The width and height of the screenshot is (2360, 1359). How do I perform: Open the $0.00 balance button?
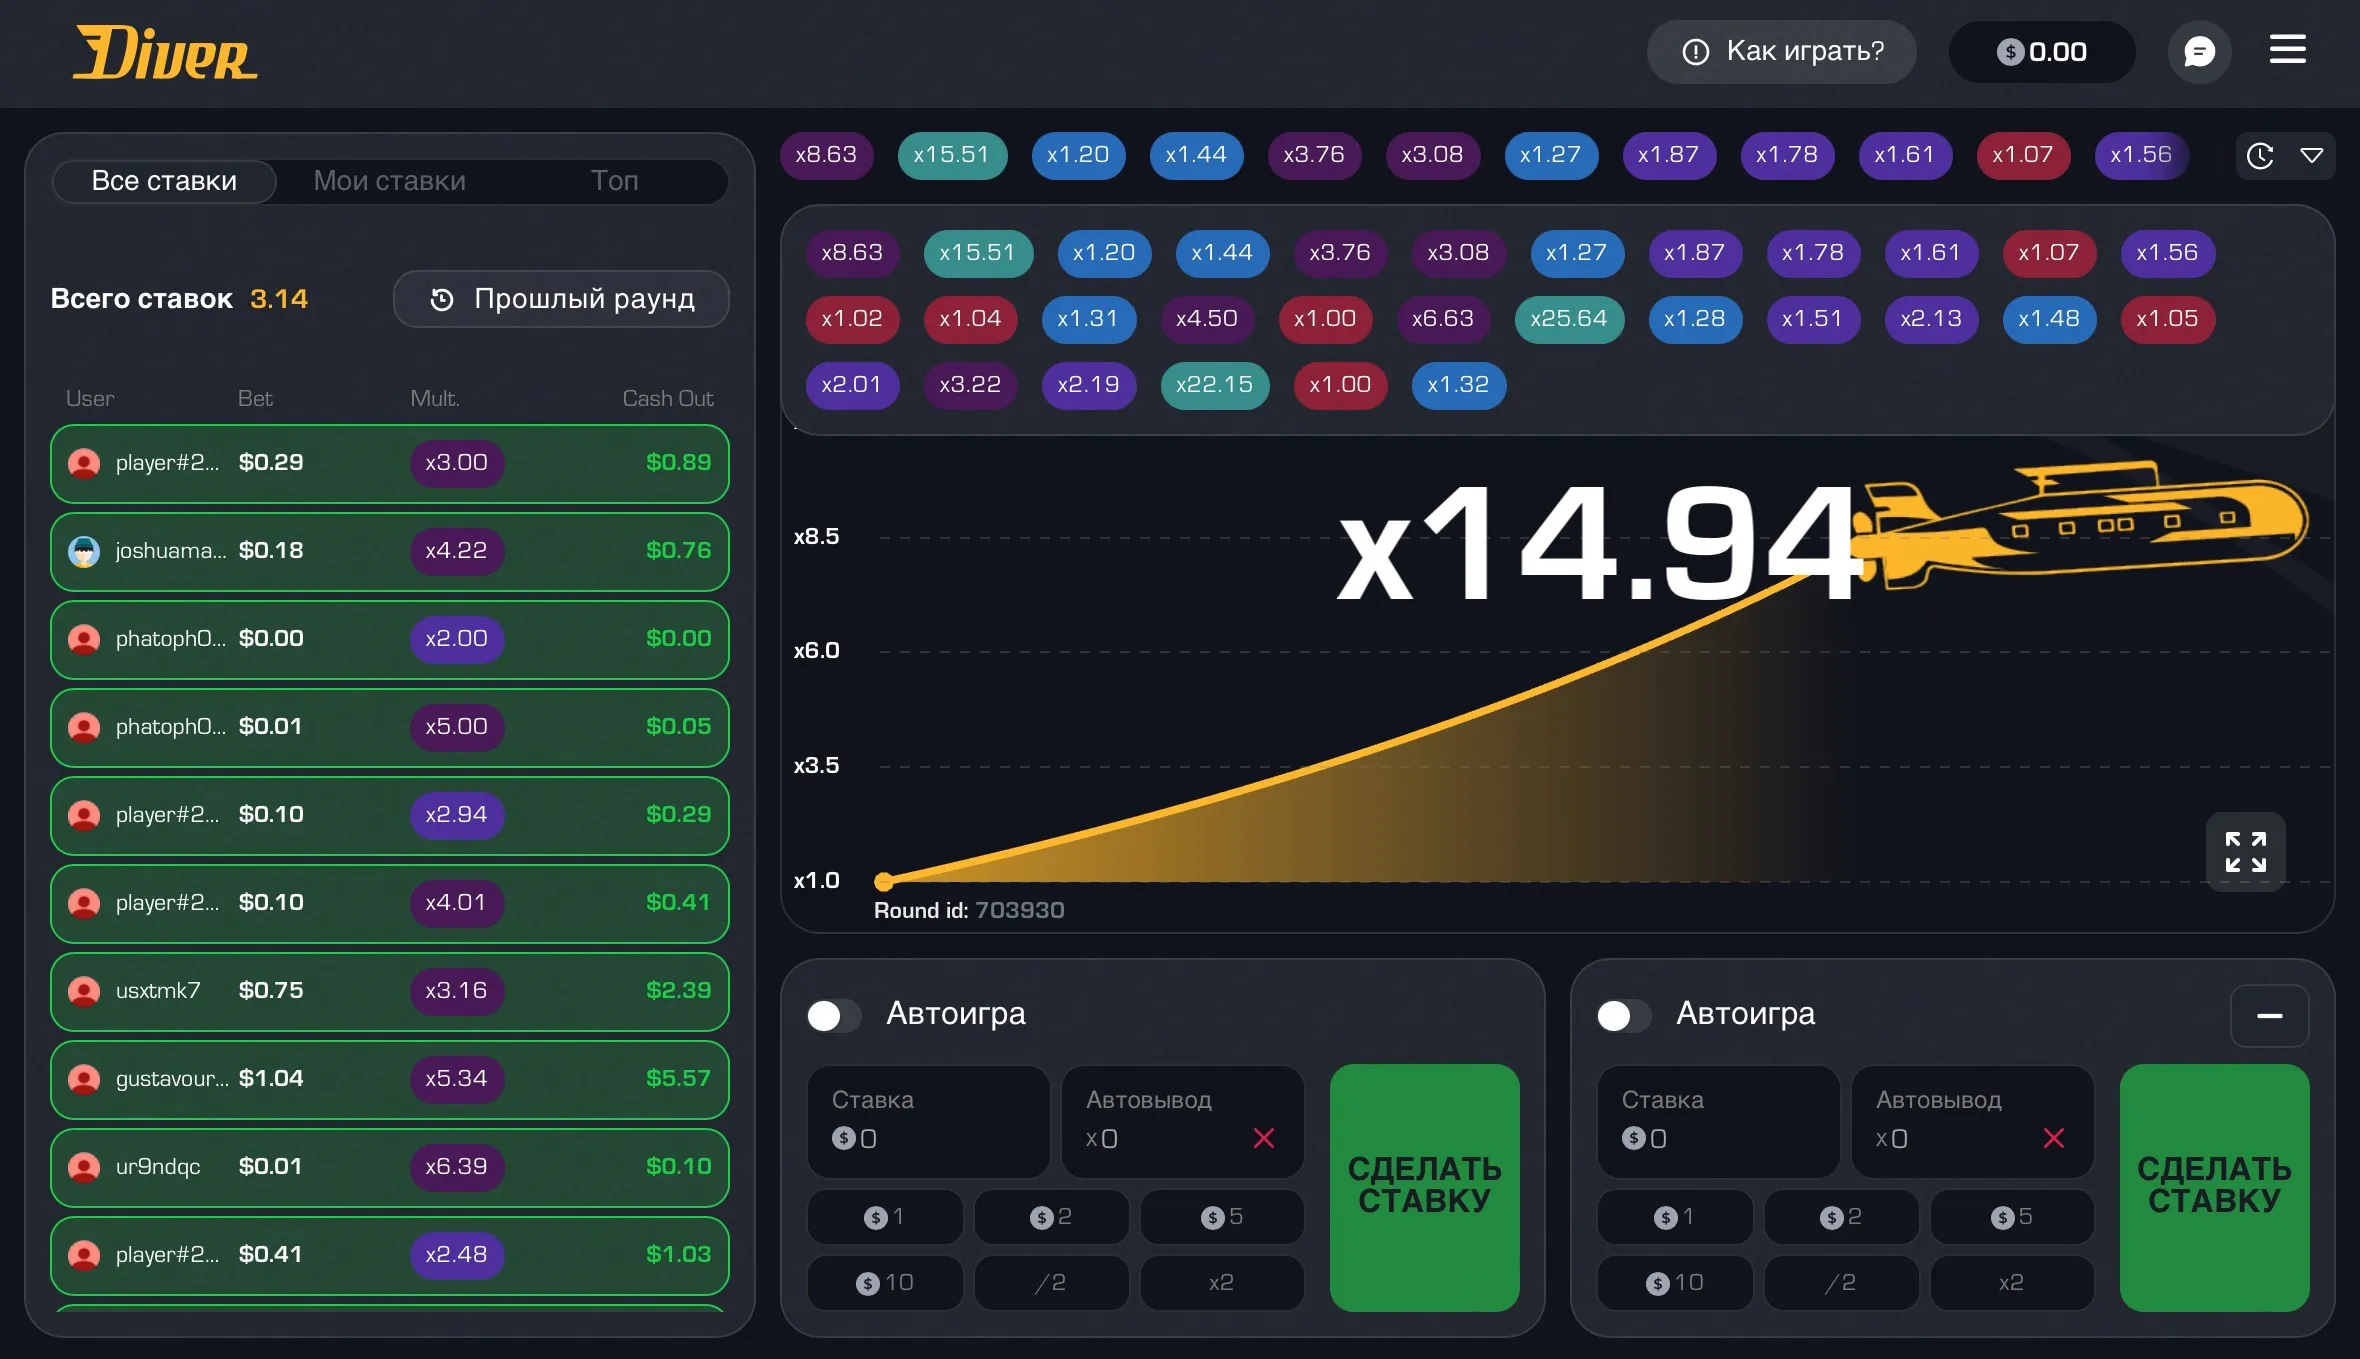click(x=2041, y=52)
